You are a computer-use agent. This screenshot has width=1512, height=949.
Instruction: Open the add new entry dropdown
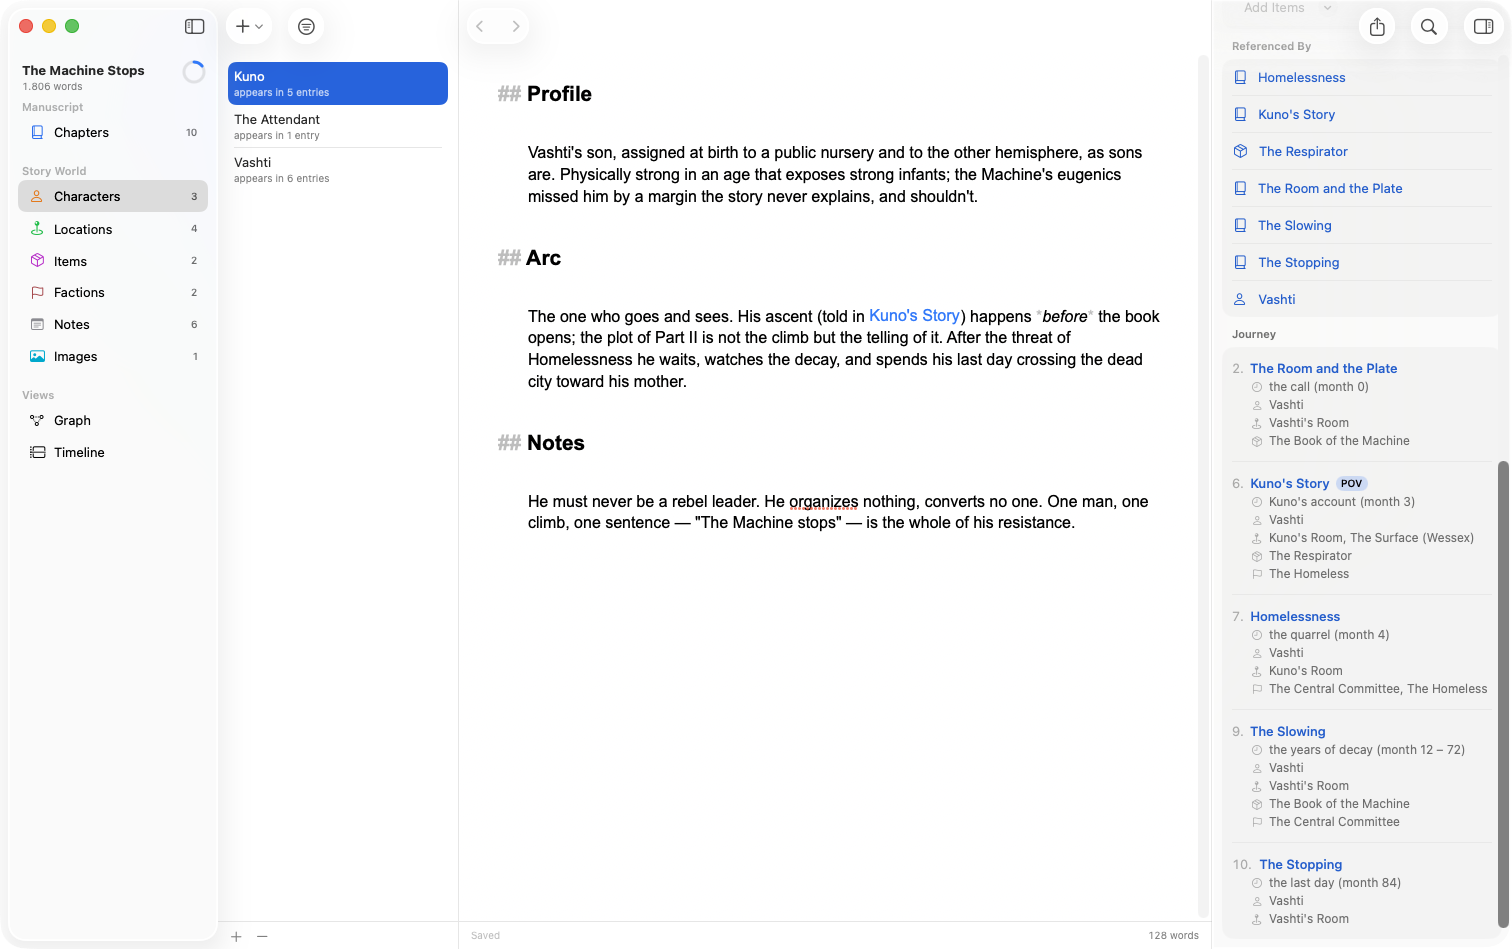click(249, 27)
